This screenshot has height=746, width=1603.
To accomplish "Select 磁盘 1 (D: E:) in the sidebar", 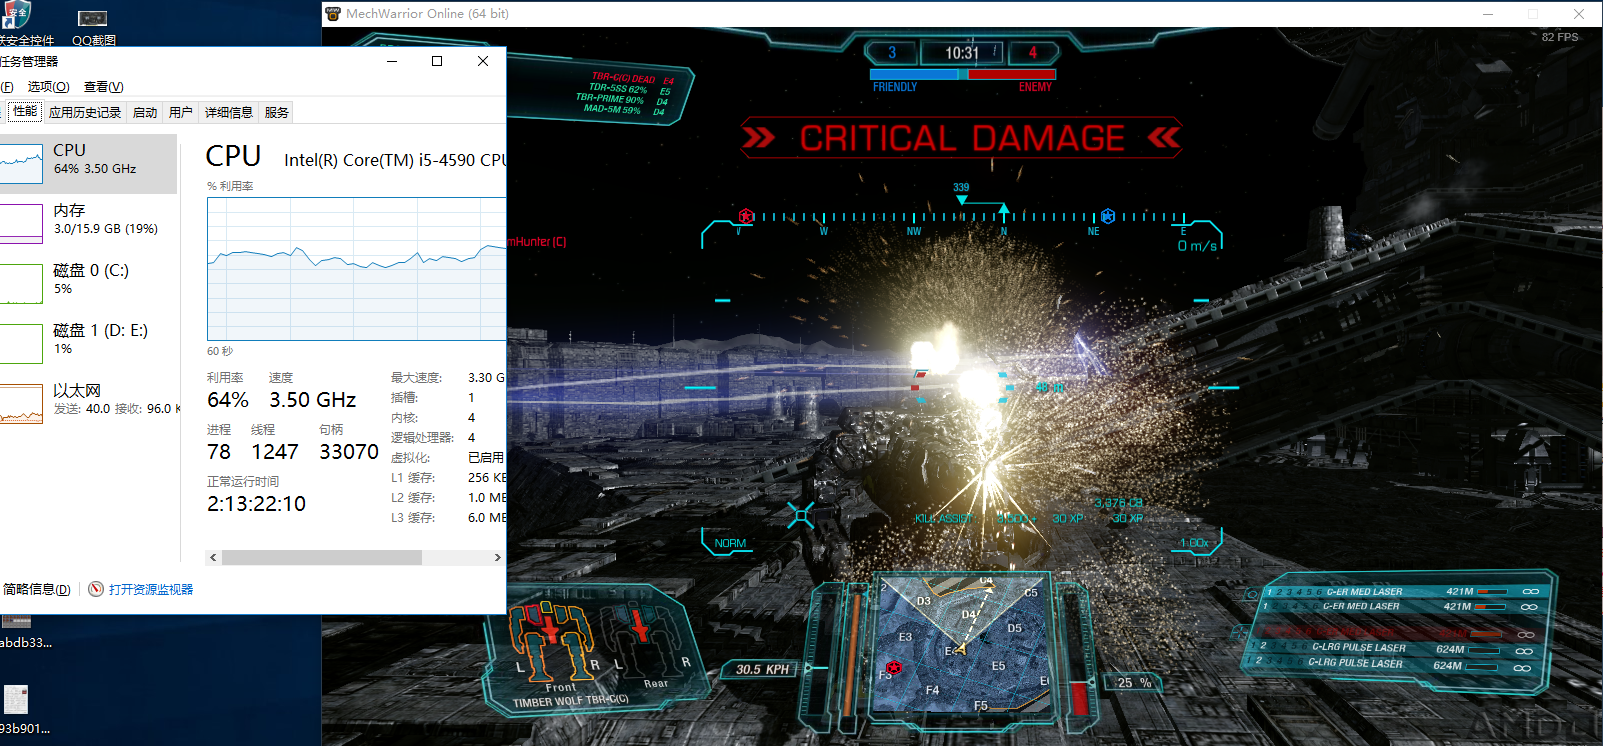I will [x=88, y=344].
